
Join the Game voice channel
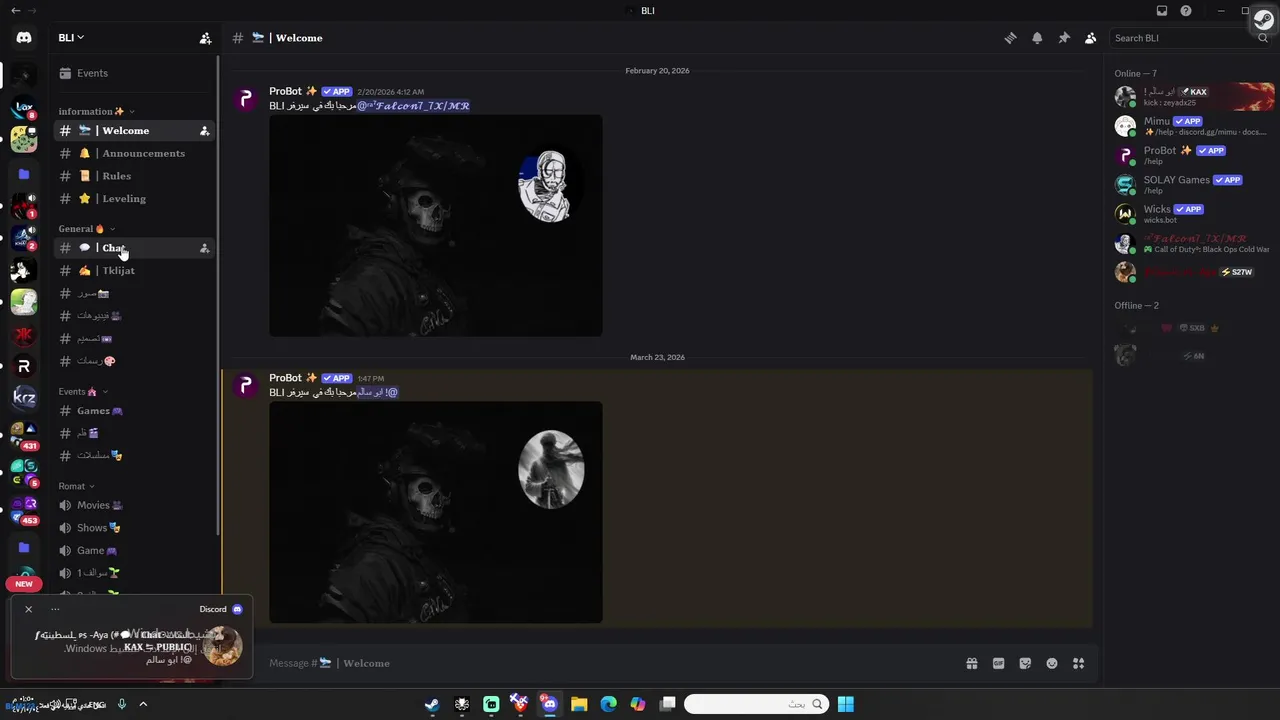coord(135,551)
